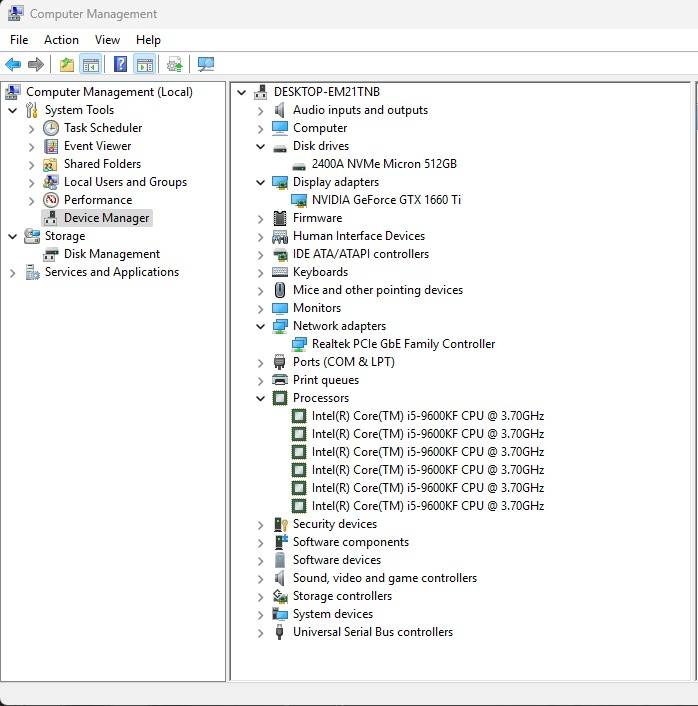Click the blue Help question mark icon
This screenshot has height=706, width=698.
tap(120, 65)
